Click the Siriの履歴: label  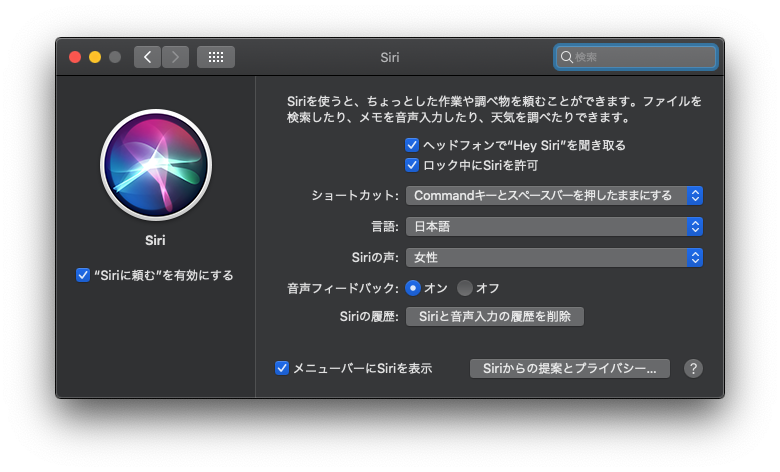tap(369, 317)
